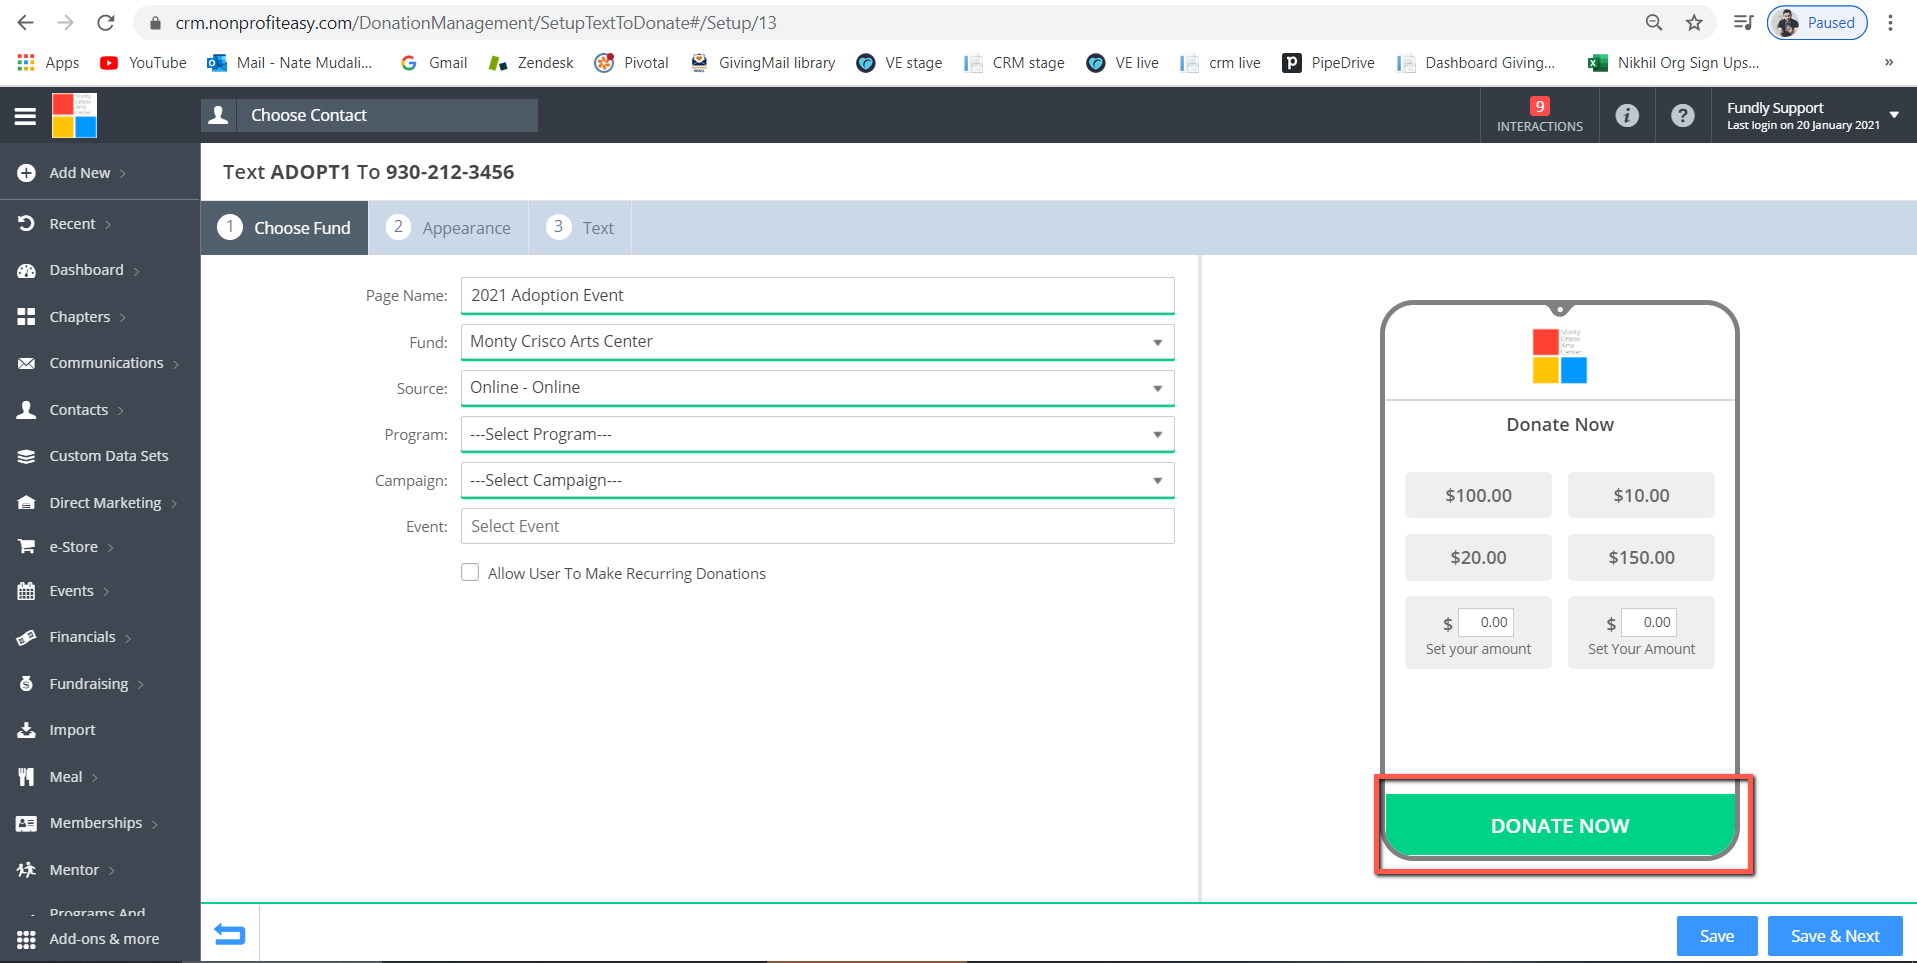The height and width of the screenshot is (963, 1917).
Task: Open the Source dropdown
Action: (x=817, y=388)
